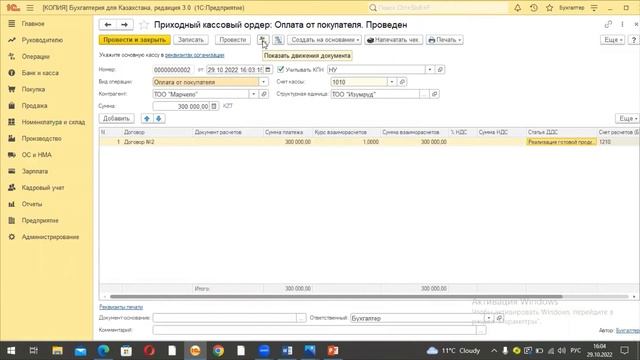This screenshot has width=640, height=360.
Task: Expand Вид операции dropdown
Action: coord(263,82)
